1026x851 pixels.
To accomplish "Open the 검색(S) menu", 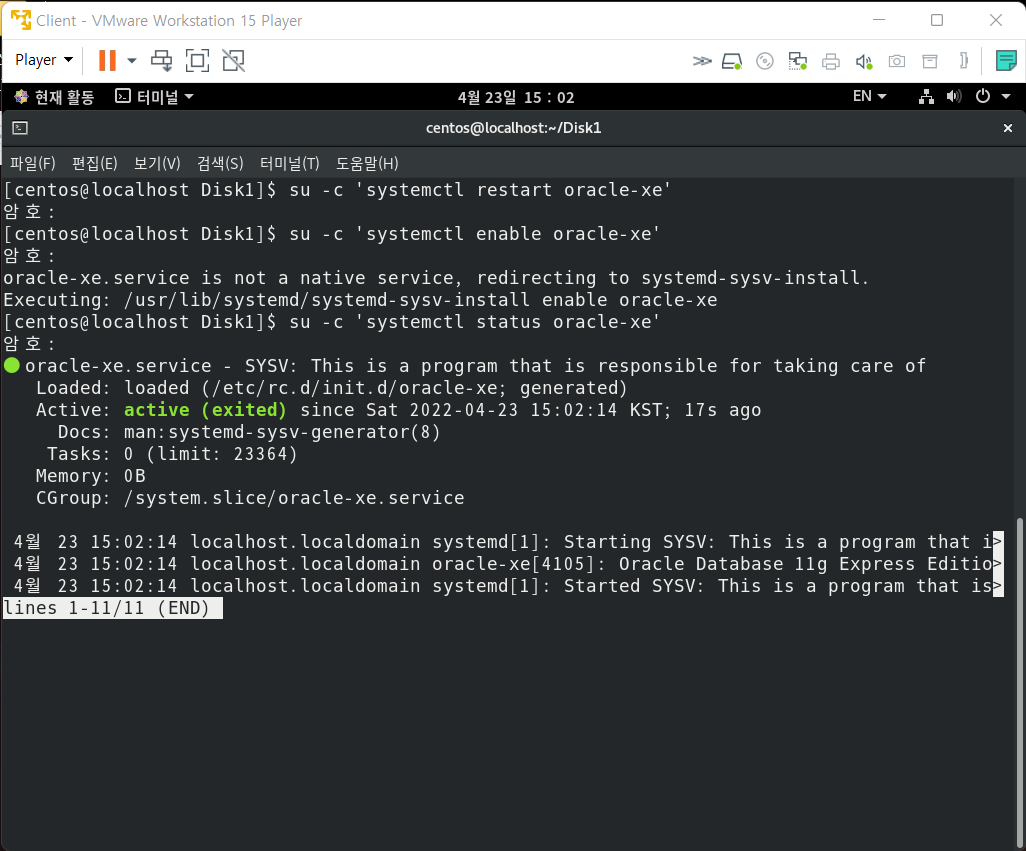I will coord(221,164).
